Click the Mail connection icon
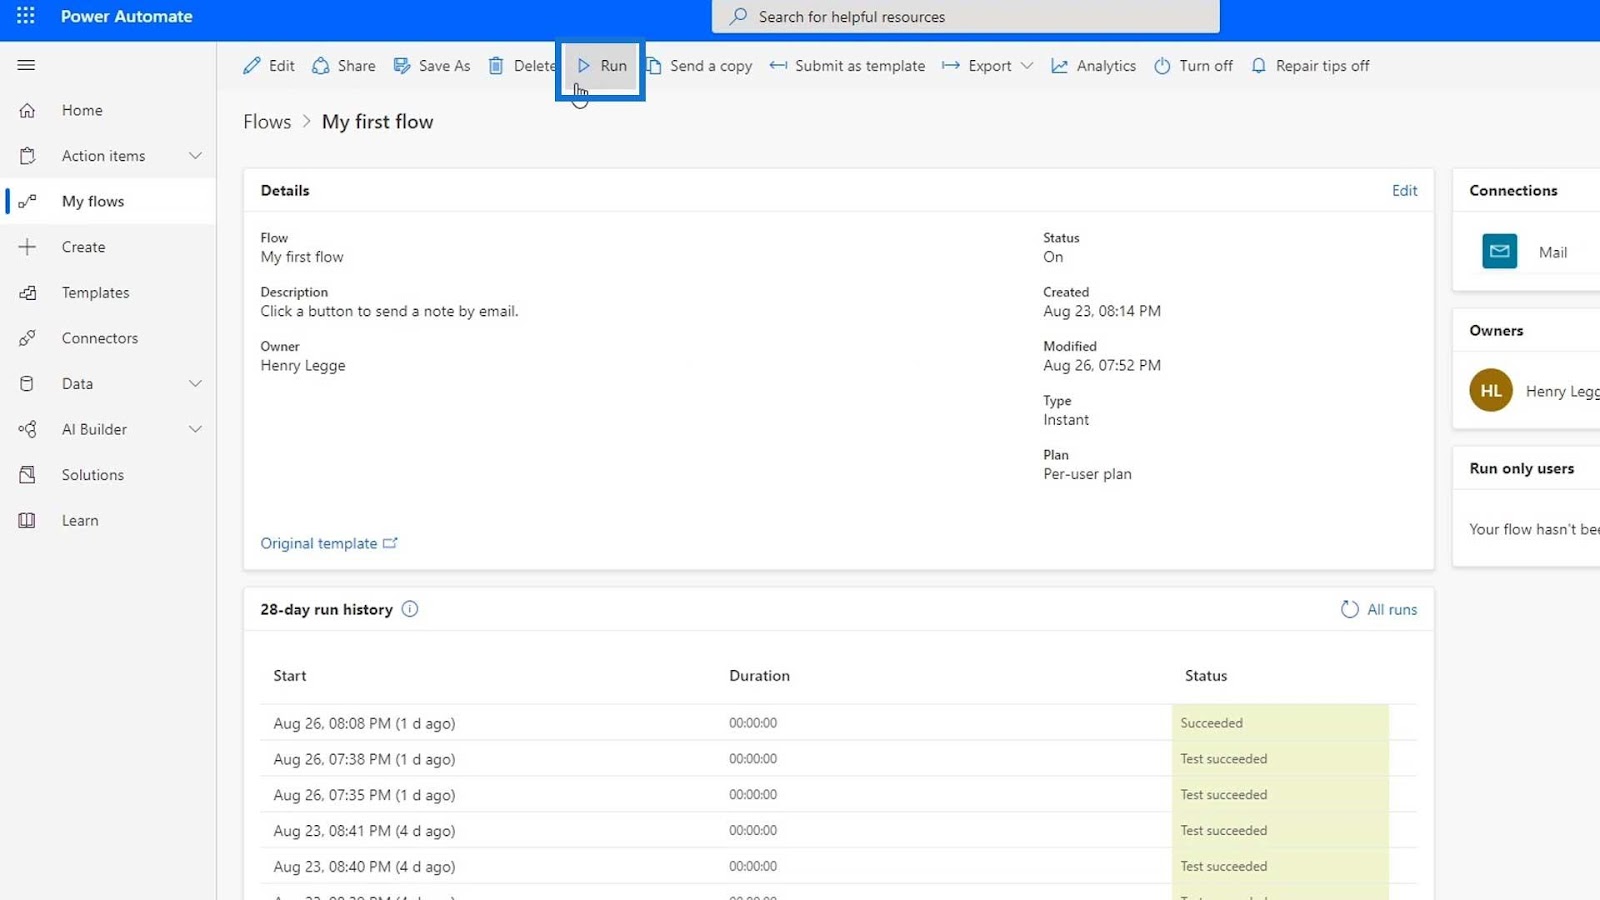The width and height of the screenshot is (1600, 900). pos(1500,251)
